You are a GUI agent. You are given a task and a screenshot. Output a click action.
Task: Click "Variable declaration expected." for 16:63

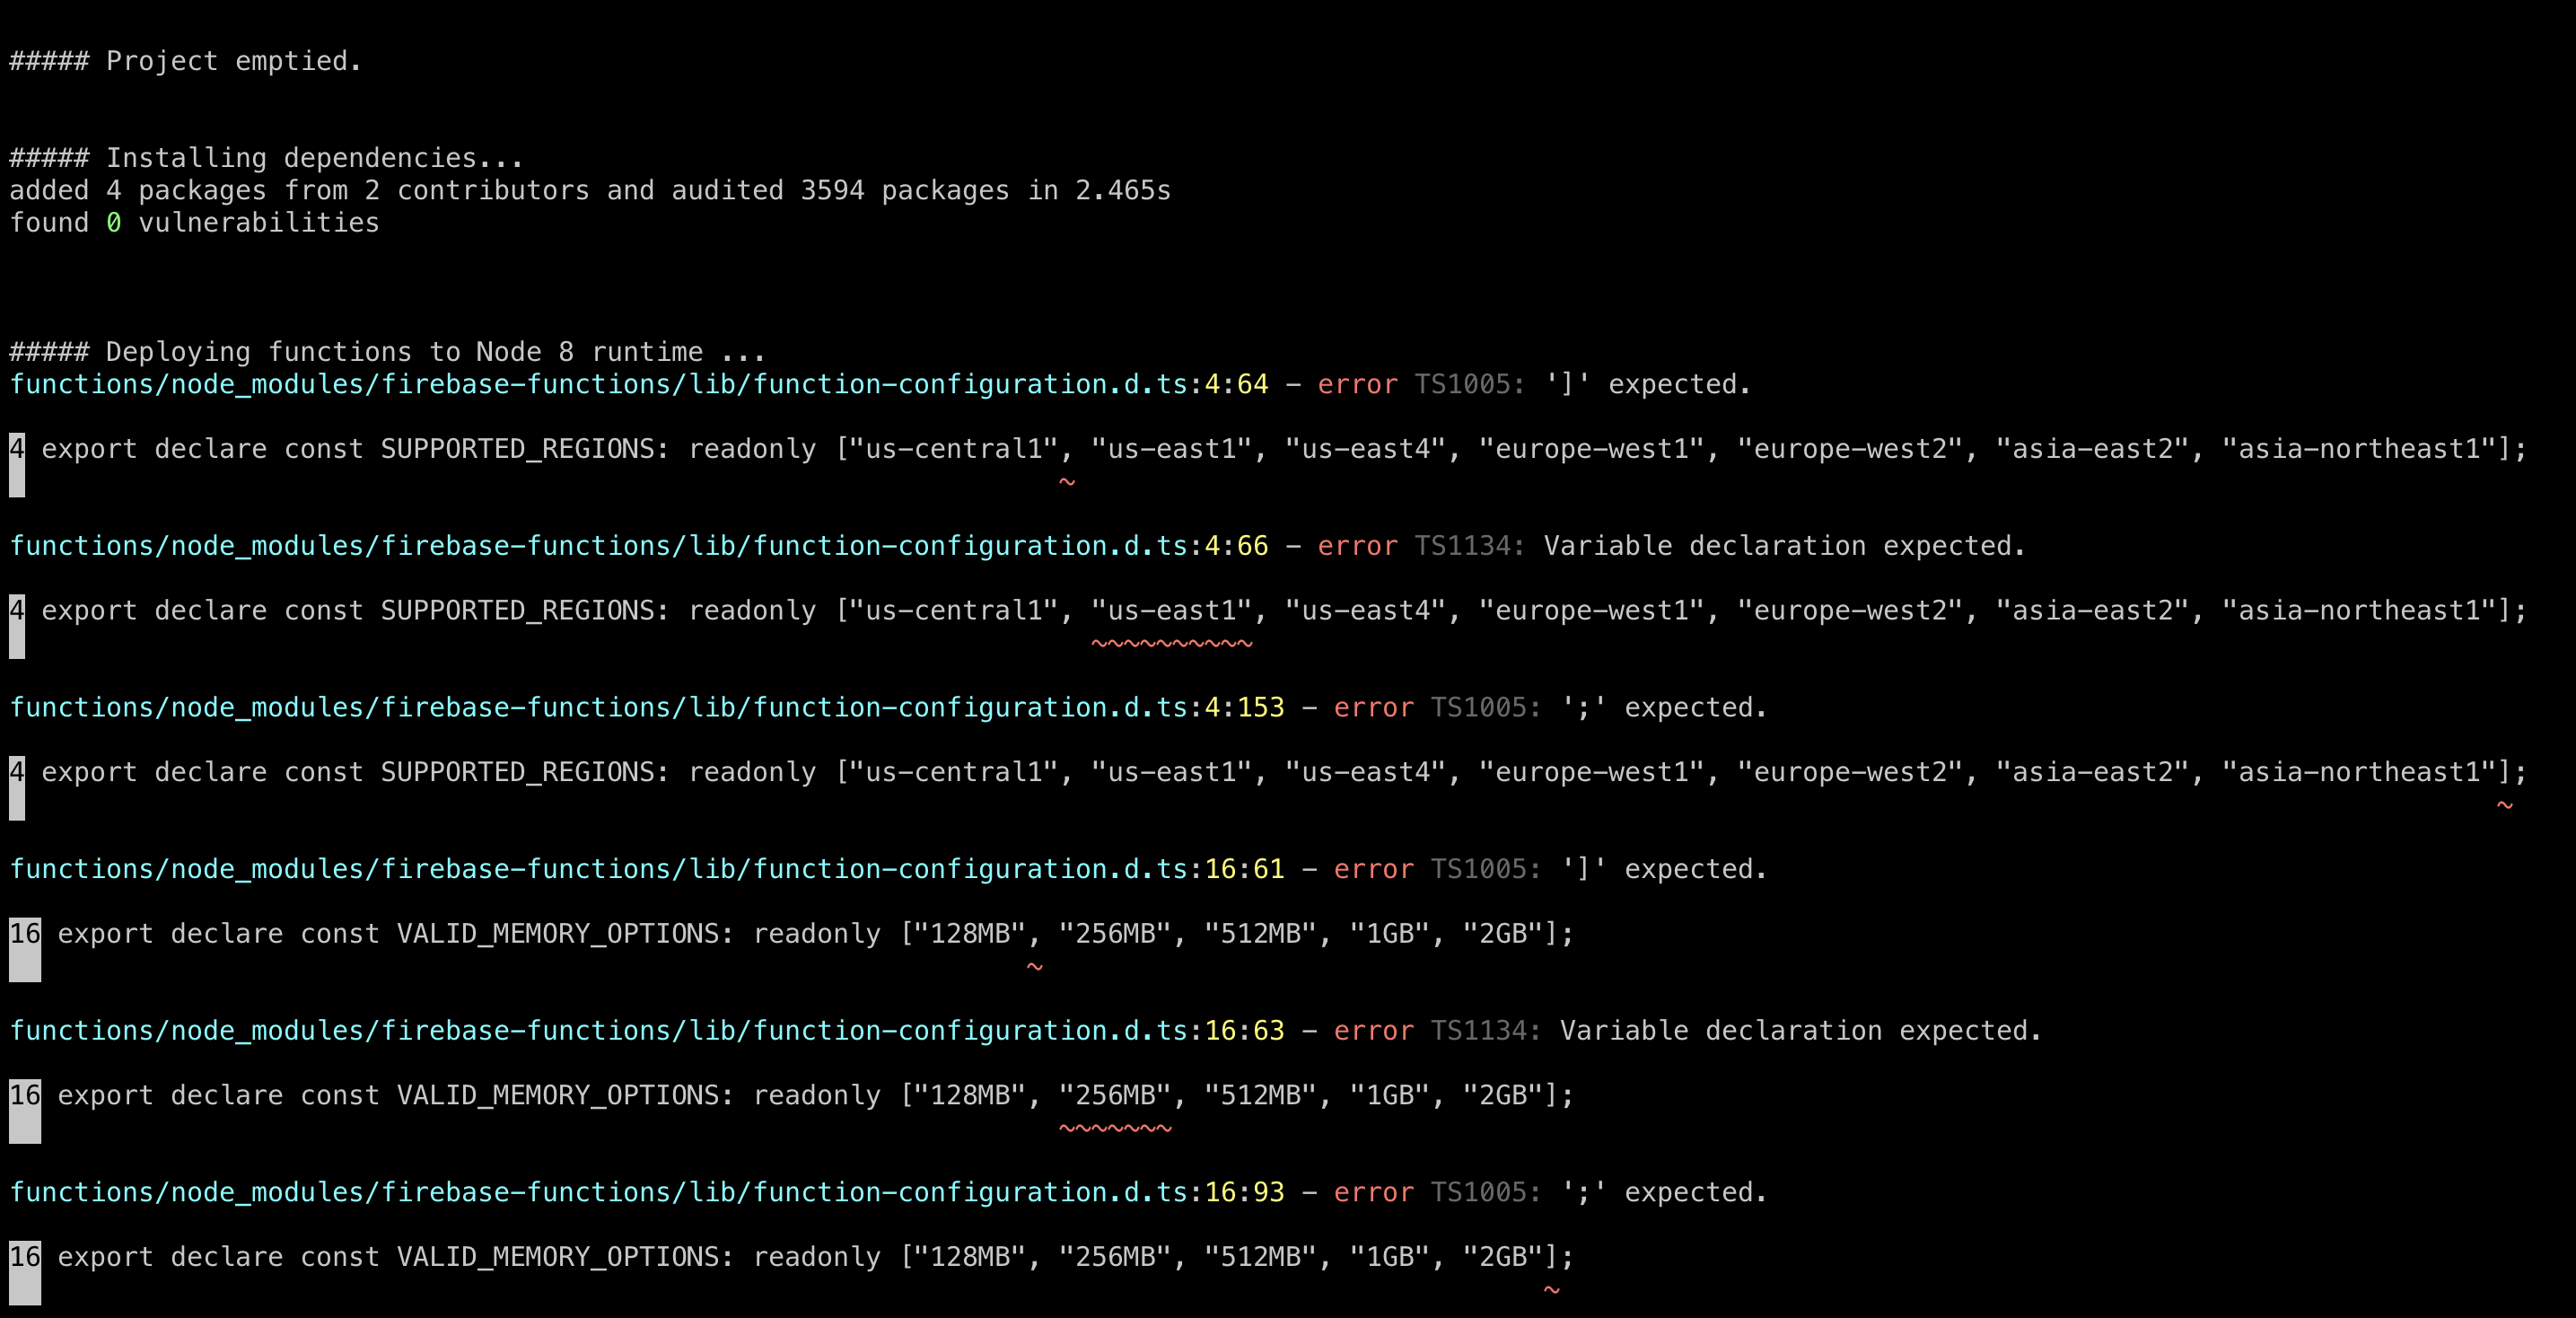click(1800, 1031)
